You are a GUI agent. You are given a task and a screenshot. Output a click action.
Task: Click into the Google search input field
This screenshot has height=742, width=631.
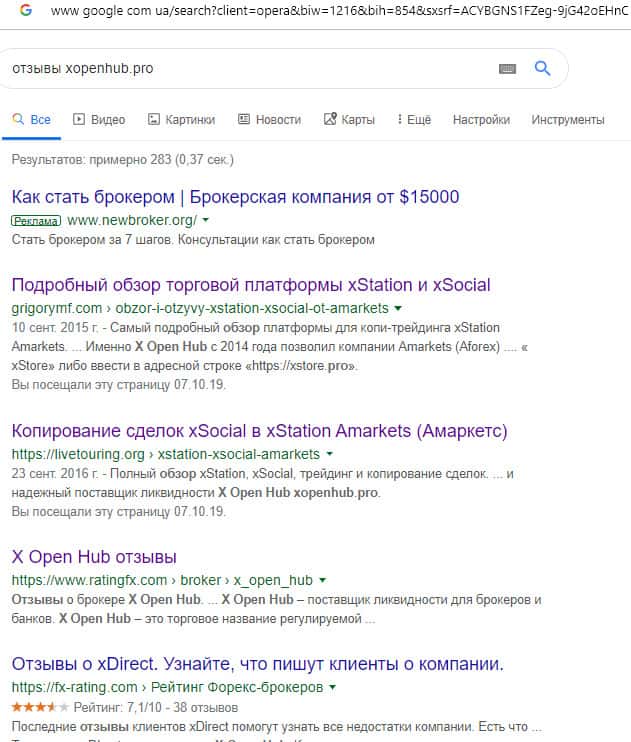click(x=250, y=69)
